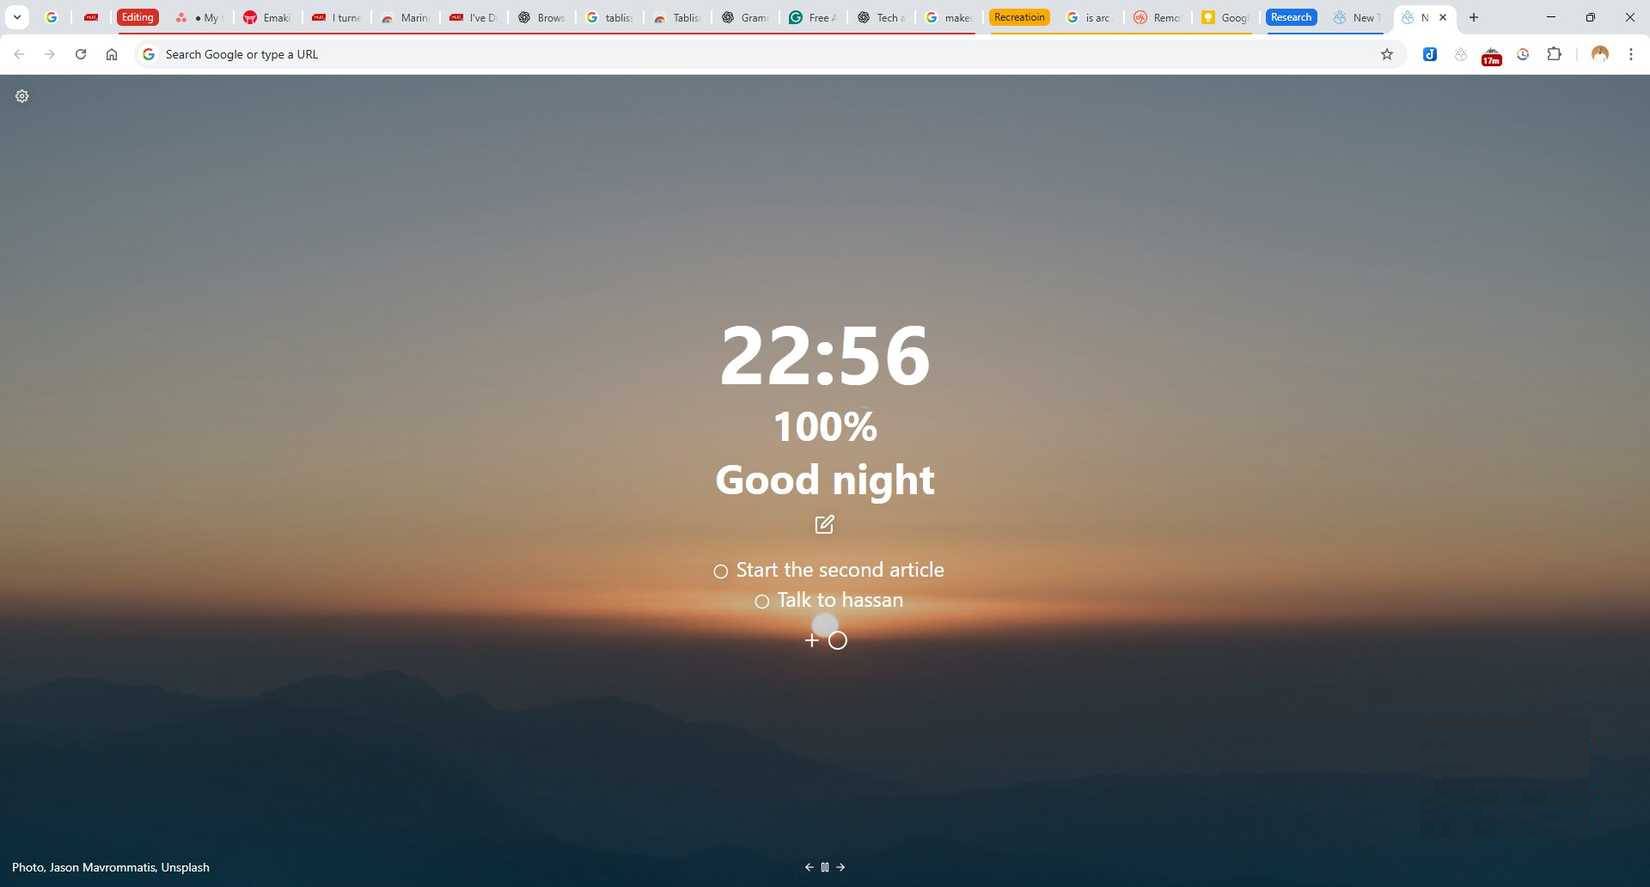Expand the tab search dropdown
The height and width of the screenshot is (887, 1650).
coord(17,17)
